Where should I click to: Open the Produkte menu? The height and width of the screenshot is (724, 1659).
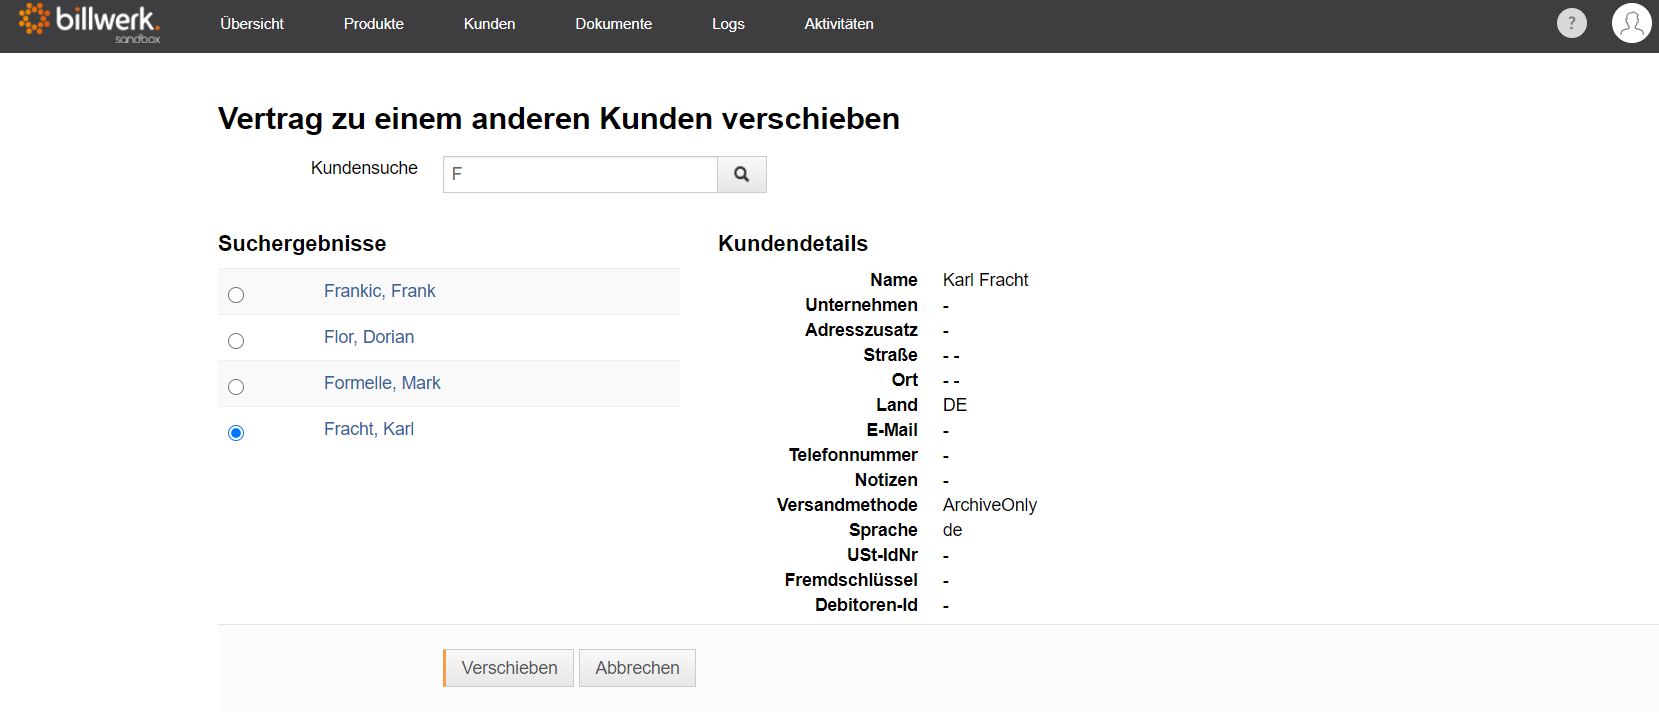coord(374,24)
